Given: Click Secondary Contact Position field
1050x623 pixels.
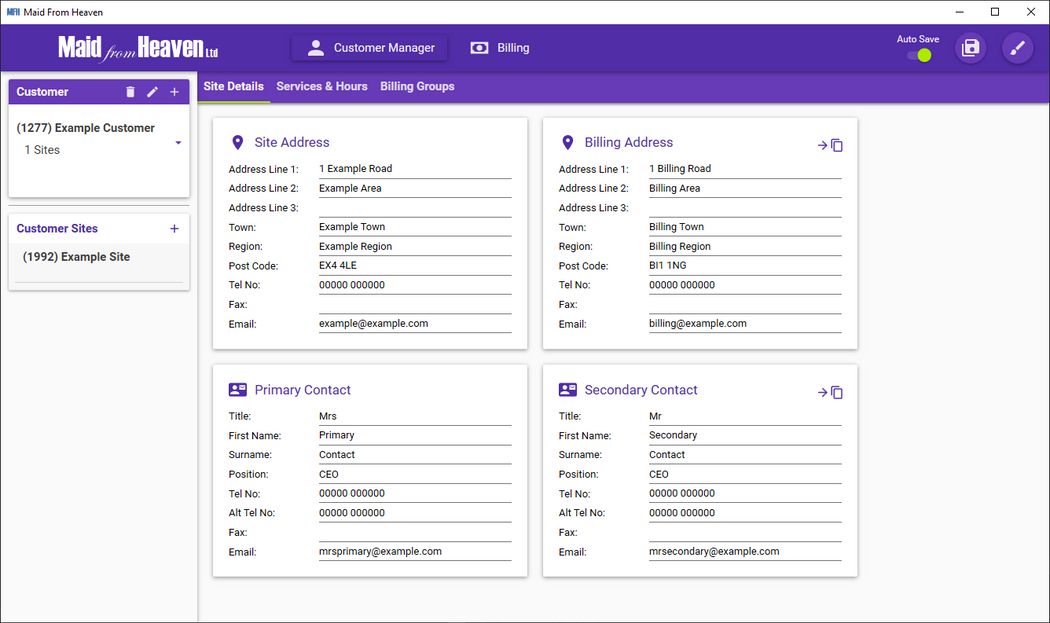Looking at the screenshot, I should (744, 474).
